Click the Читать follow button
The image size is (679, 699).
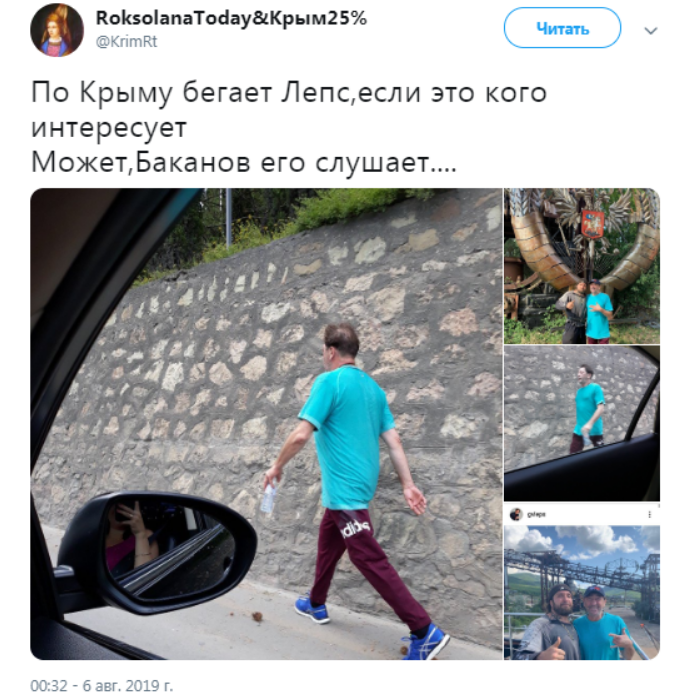(x=562, y=28)
